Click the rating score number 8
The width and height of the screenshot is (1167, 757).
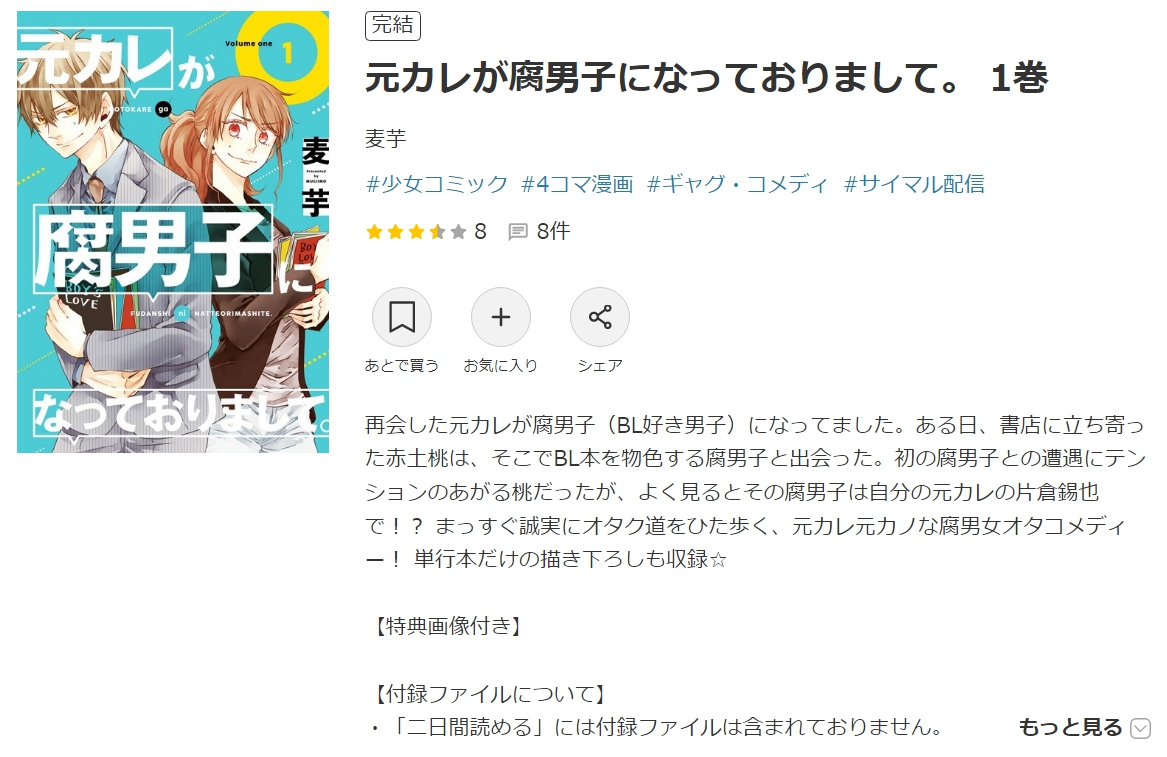tap(480, 231)
